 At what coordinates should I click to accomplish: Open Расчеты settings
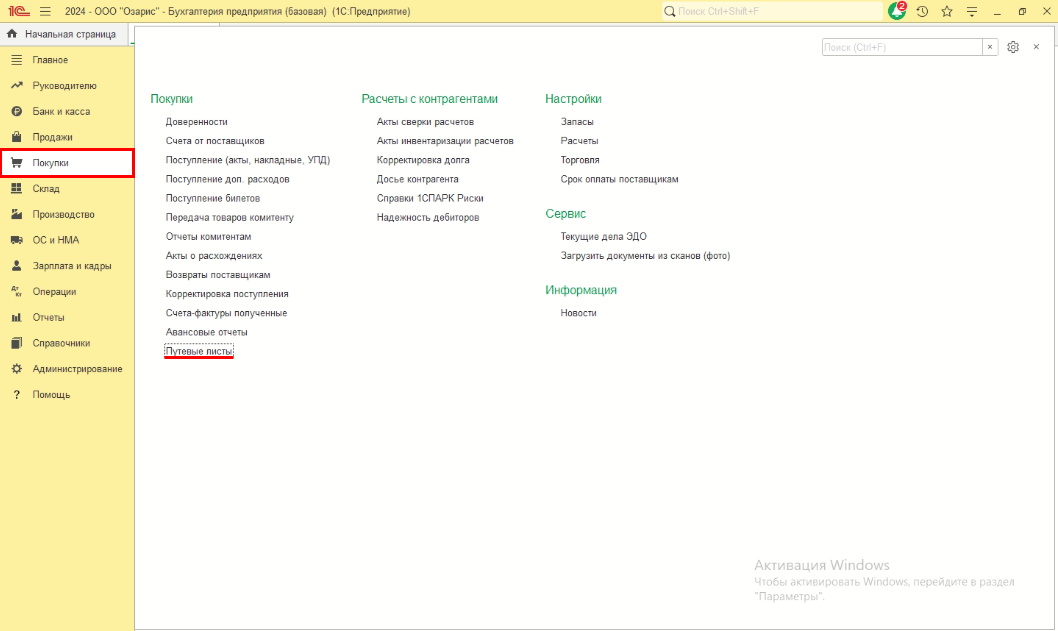[579, 141]
